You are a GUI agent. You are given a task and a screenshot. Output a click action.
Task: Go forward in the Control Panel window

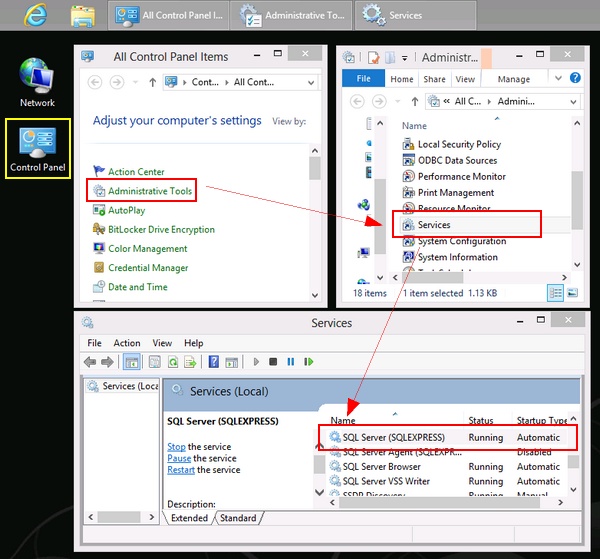click(117, 82)
